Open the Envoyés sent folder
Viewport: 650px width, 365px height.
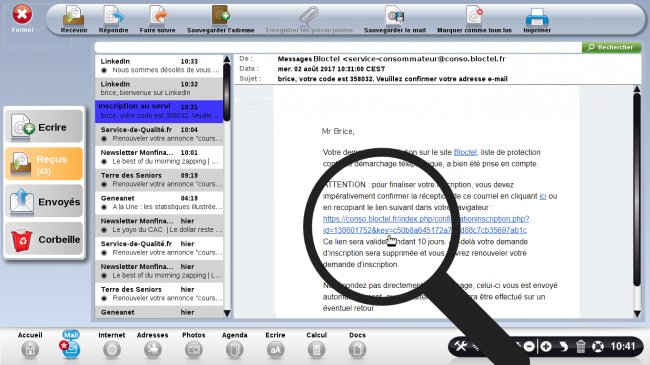[44, 201]
